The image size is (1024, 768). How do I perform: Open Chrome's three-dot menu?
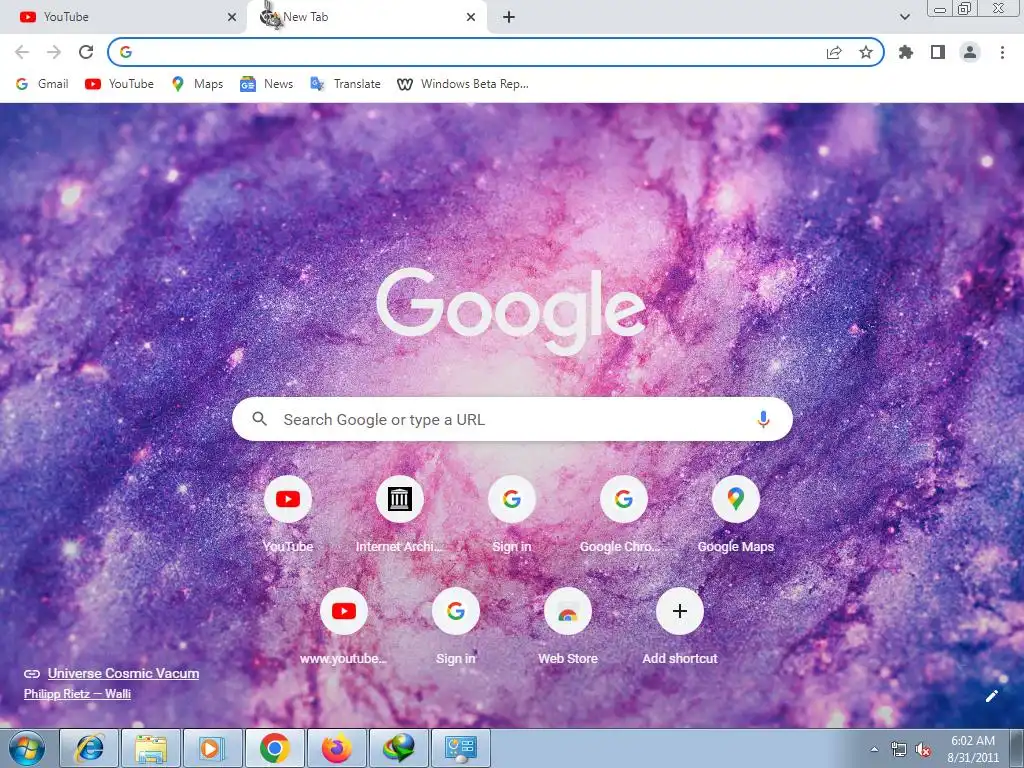[1002, 52]
